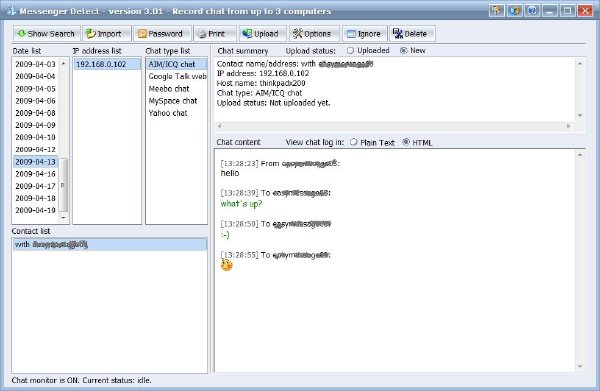Click date list scroll up arrow

click(64, 63)
